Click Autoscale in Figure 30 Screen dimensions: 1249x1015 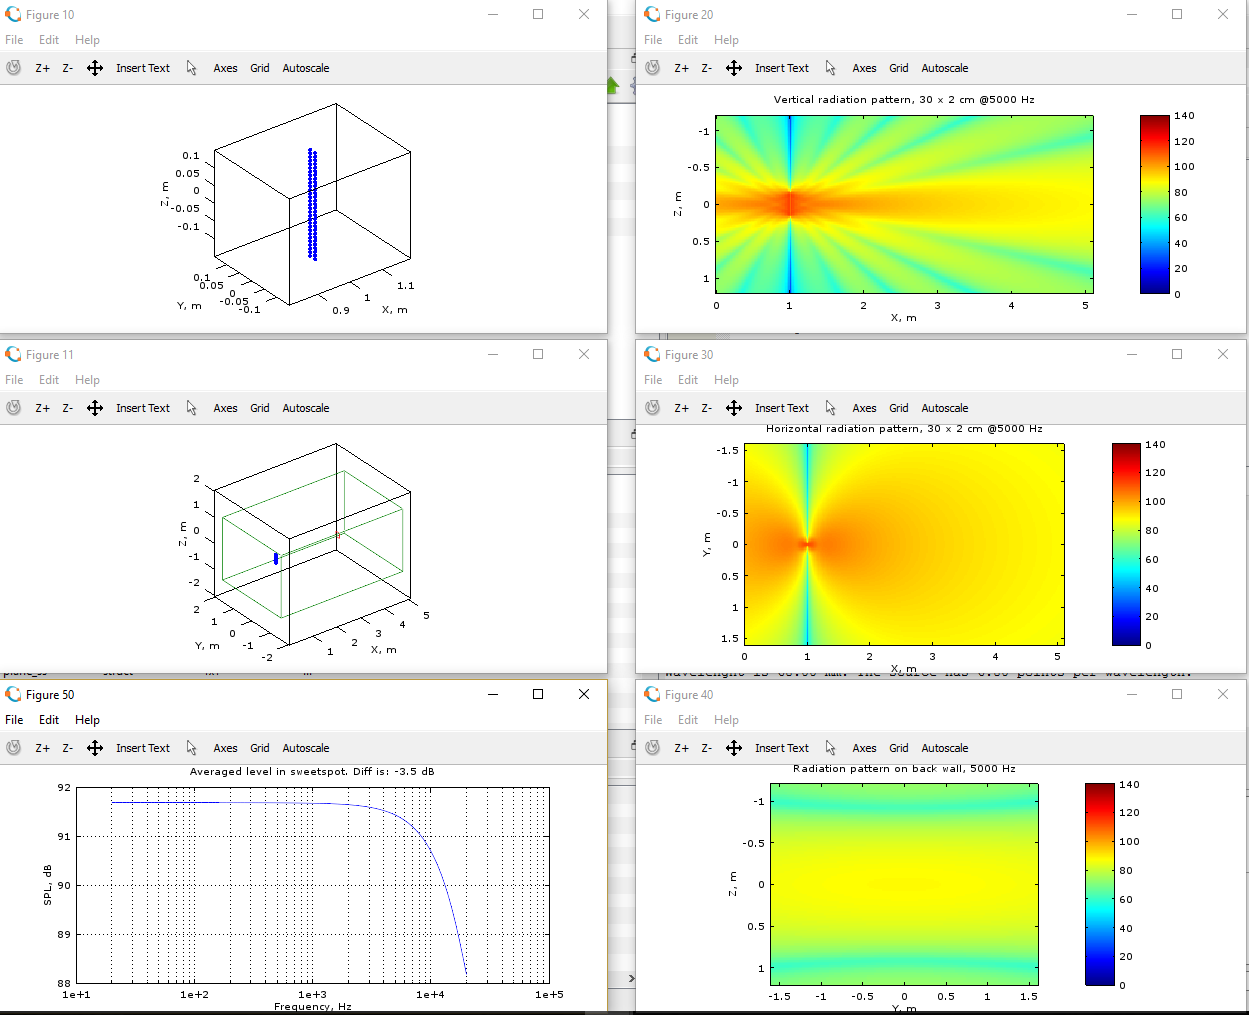945,408
